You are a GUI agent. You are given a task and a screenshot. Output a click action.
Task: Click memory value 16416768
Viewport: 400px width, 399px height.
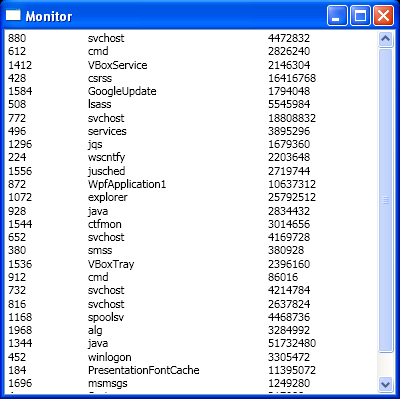point(292,78)
